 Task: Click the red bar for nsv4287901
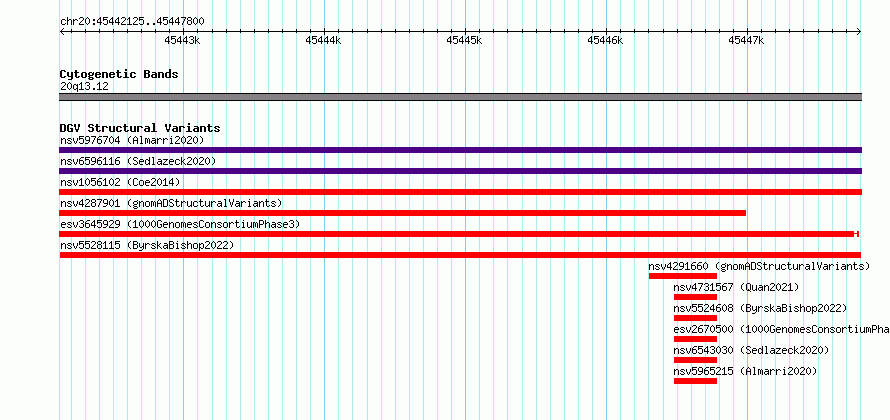(402, 213)
